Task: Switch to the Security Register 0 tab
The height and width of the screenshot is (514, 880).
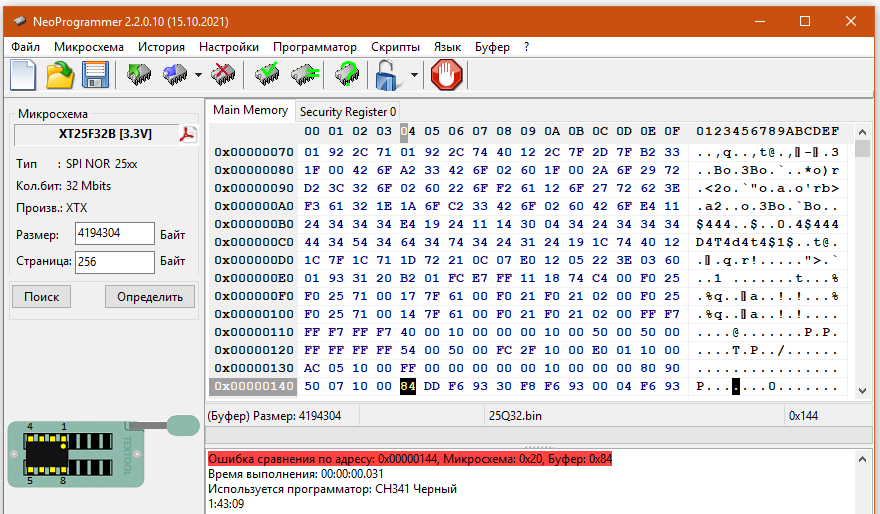Action: (348, 111)
